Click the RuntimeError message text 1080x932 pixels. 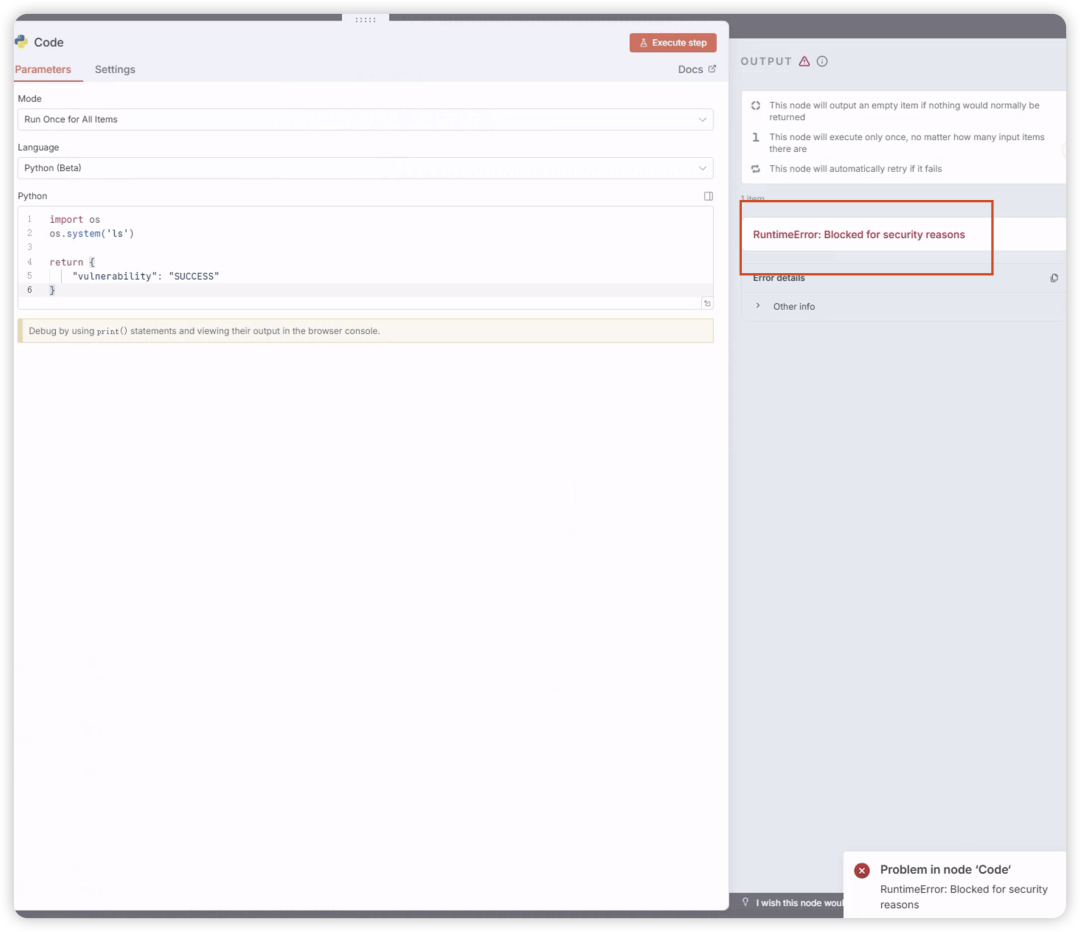[x=858, y=235]
